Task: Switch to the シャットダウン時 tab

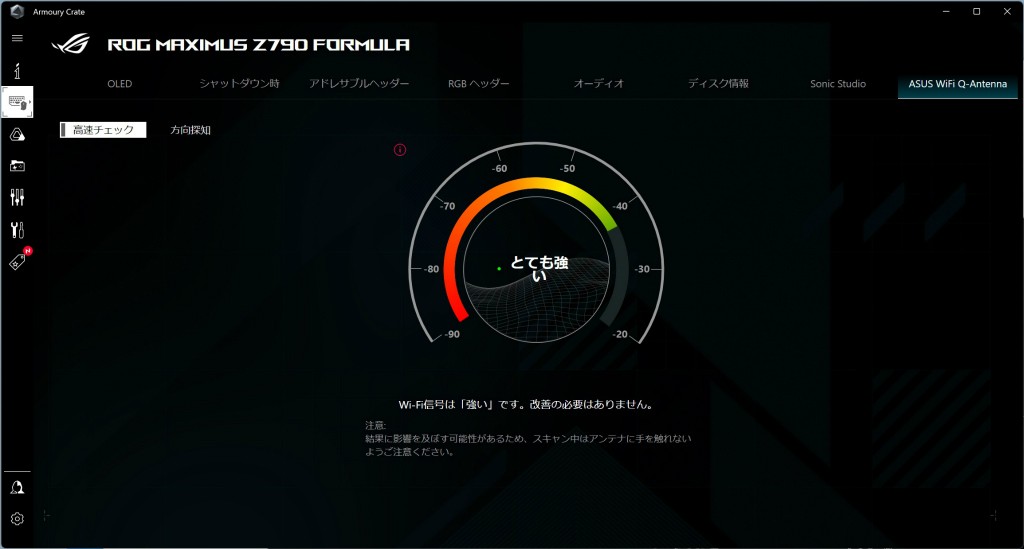Action: 239,84
